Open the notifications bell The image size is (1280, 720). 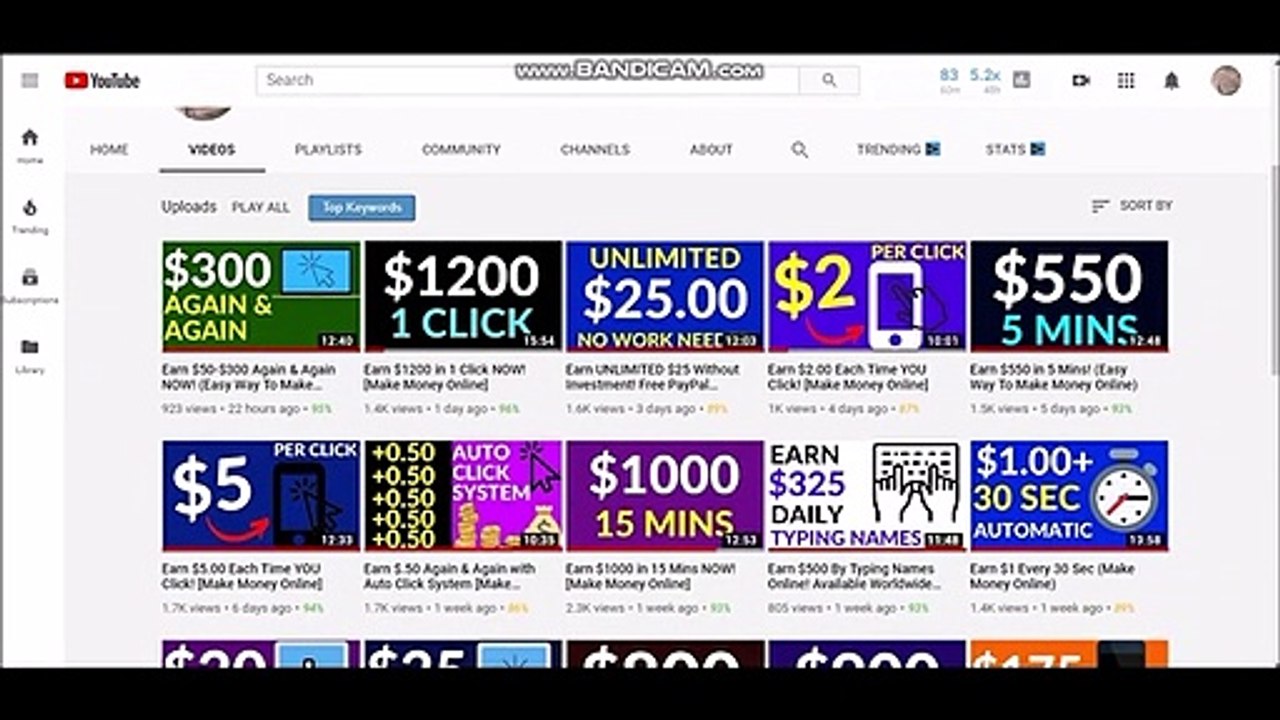click(x=1172, y=80)
